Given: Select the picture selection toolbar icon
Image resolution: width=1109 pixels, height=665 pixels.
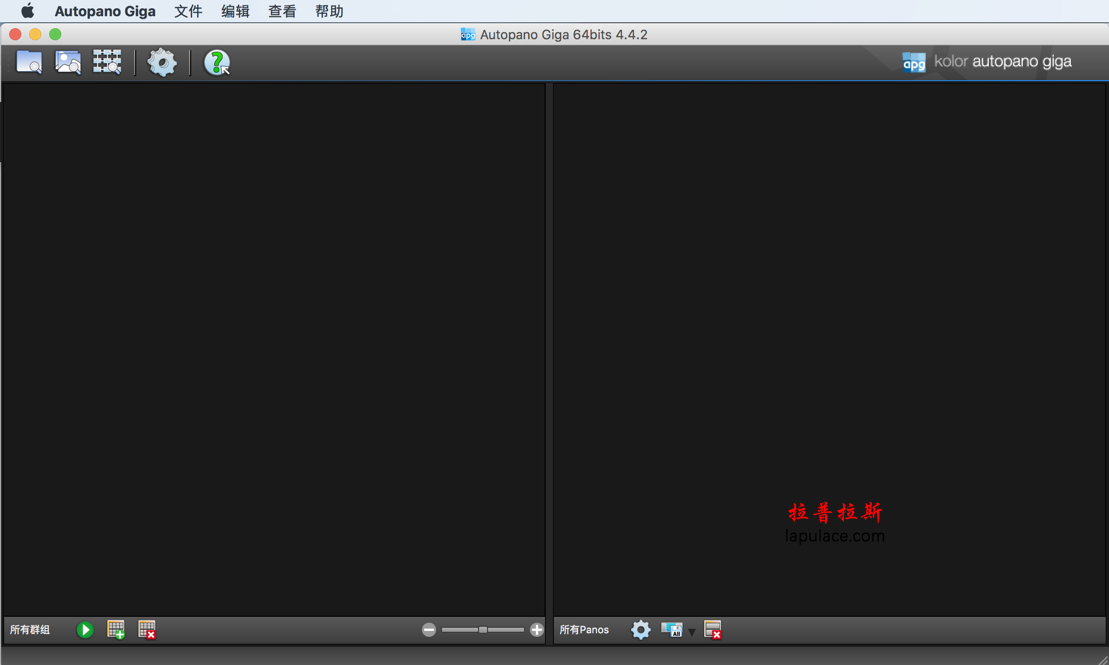Looking at the screenshot, I should pos(67,61).
